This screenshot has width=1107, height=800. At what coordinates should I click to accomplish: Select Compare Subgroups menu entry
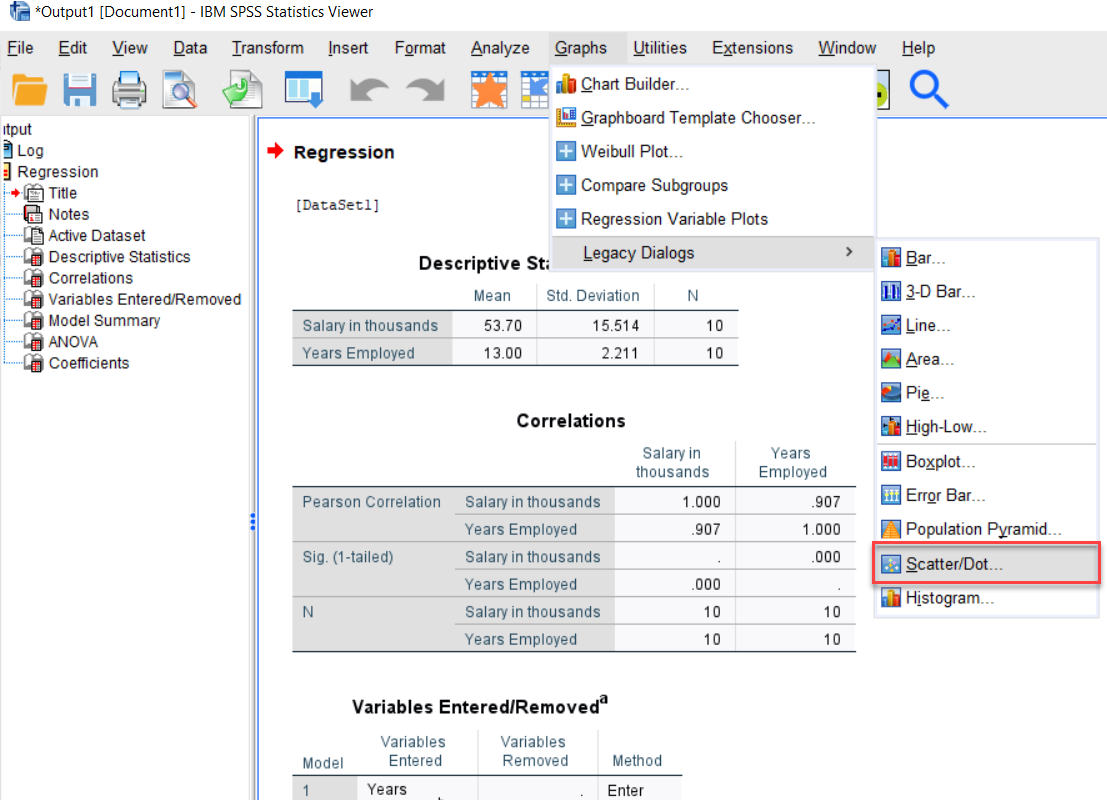pos(712,185)
